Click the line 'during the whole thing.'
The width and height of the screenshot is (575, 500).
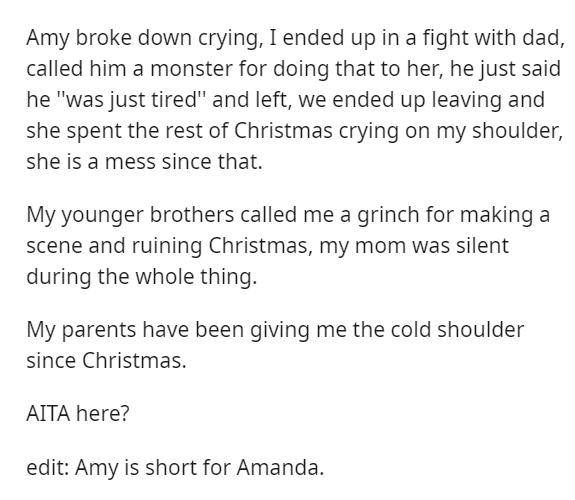pos(142,277)
